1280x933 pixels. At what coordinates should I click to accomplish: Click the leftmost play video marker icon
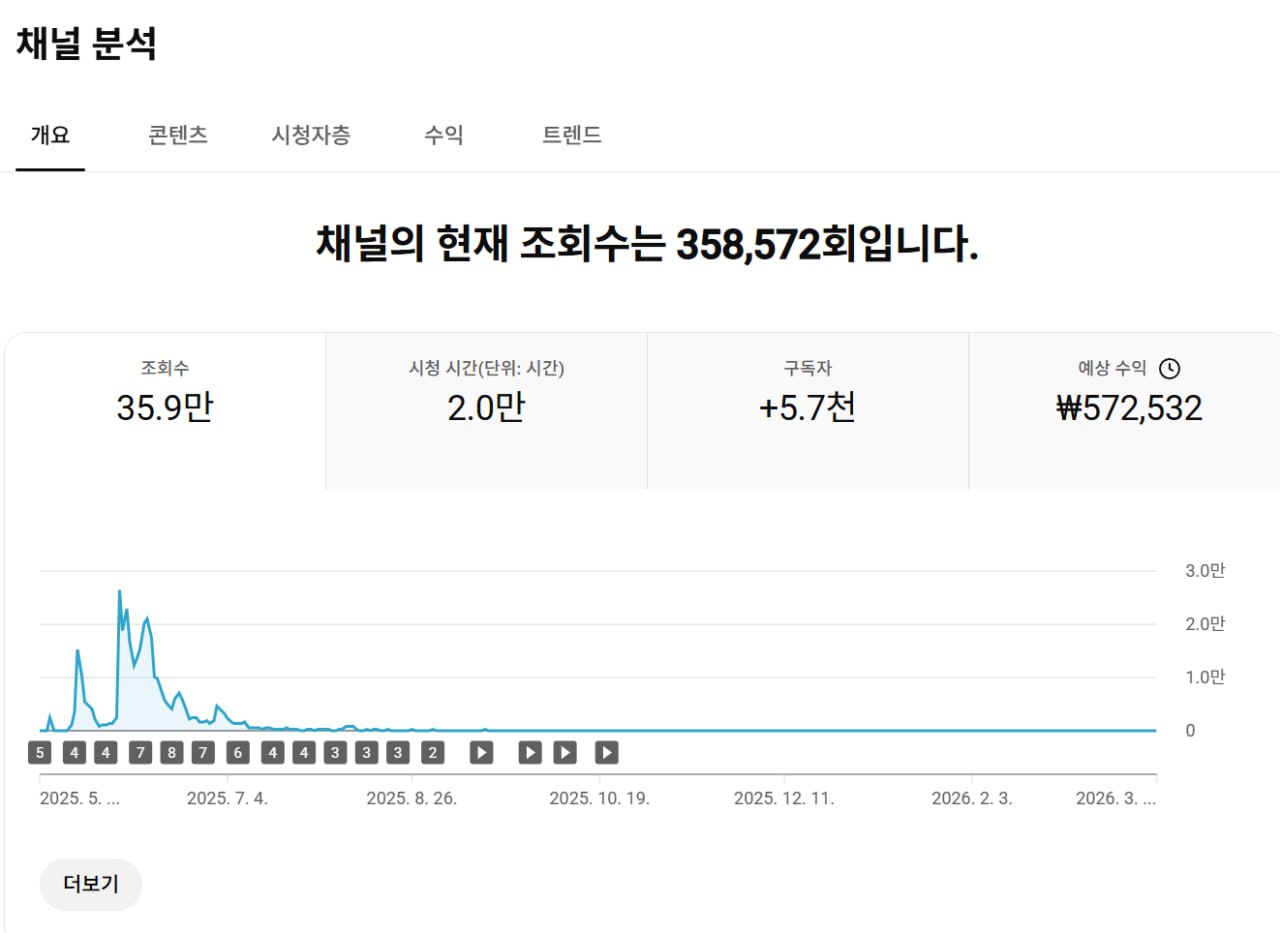click(481, 753)
